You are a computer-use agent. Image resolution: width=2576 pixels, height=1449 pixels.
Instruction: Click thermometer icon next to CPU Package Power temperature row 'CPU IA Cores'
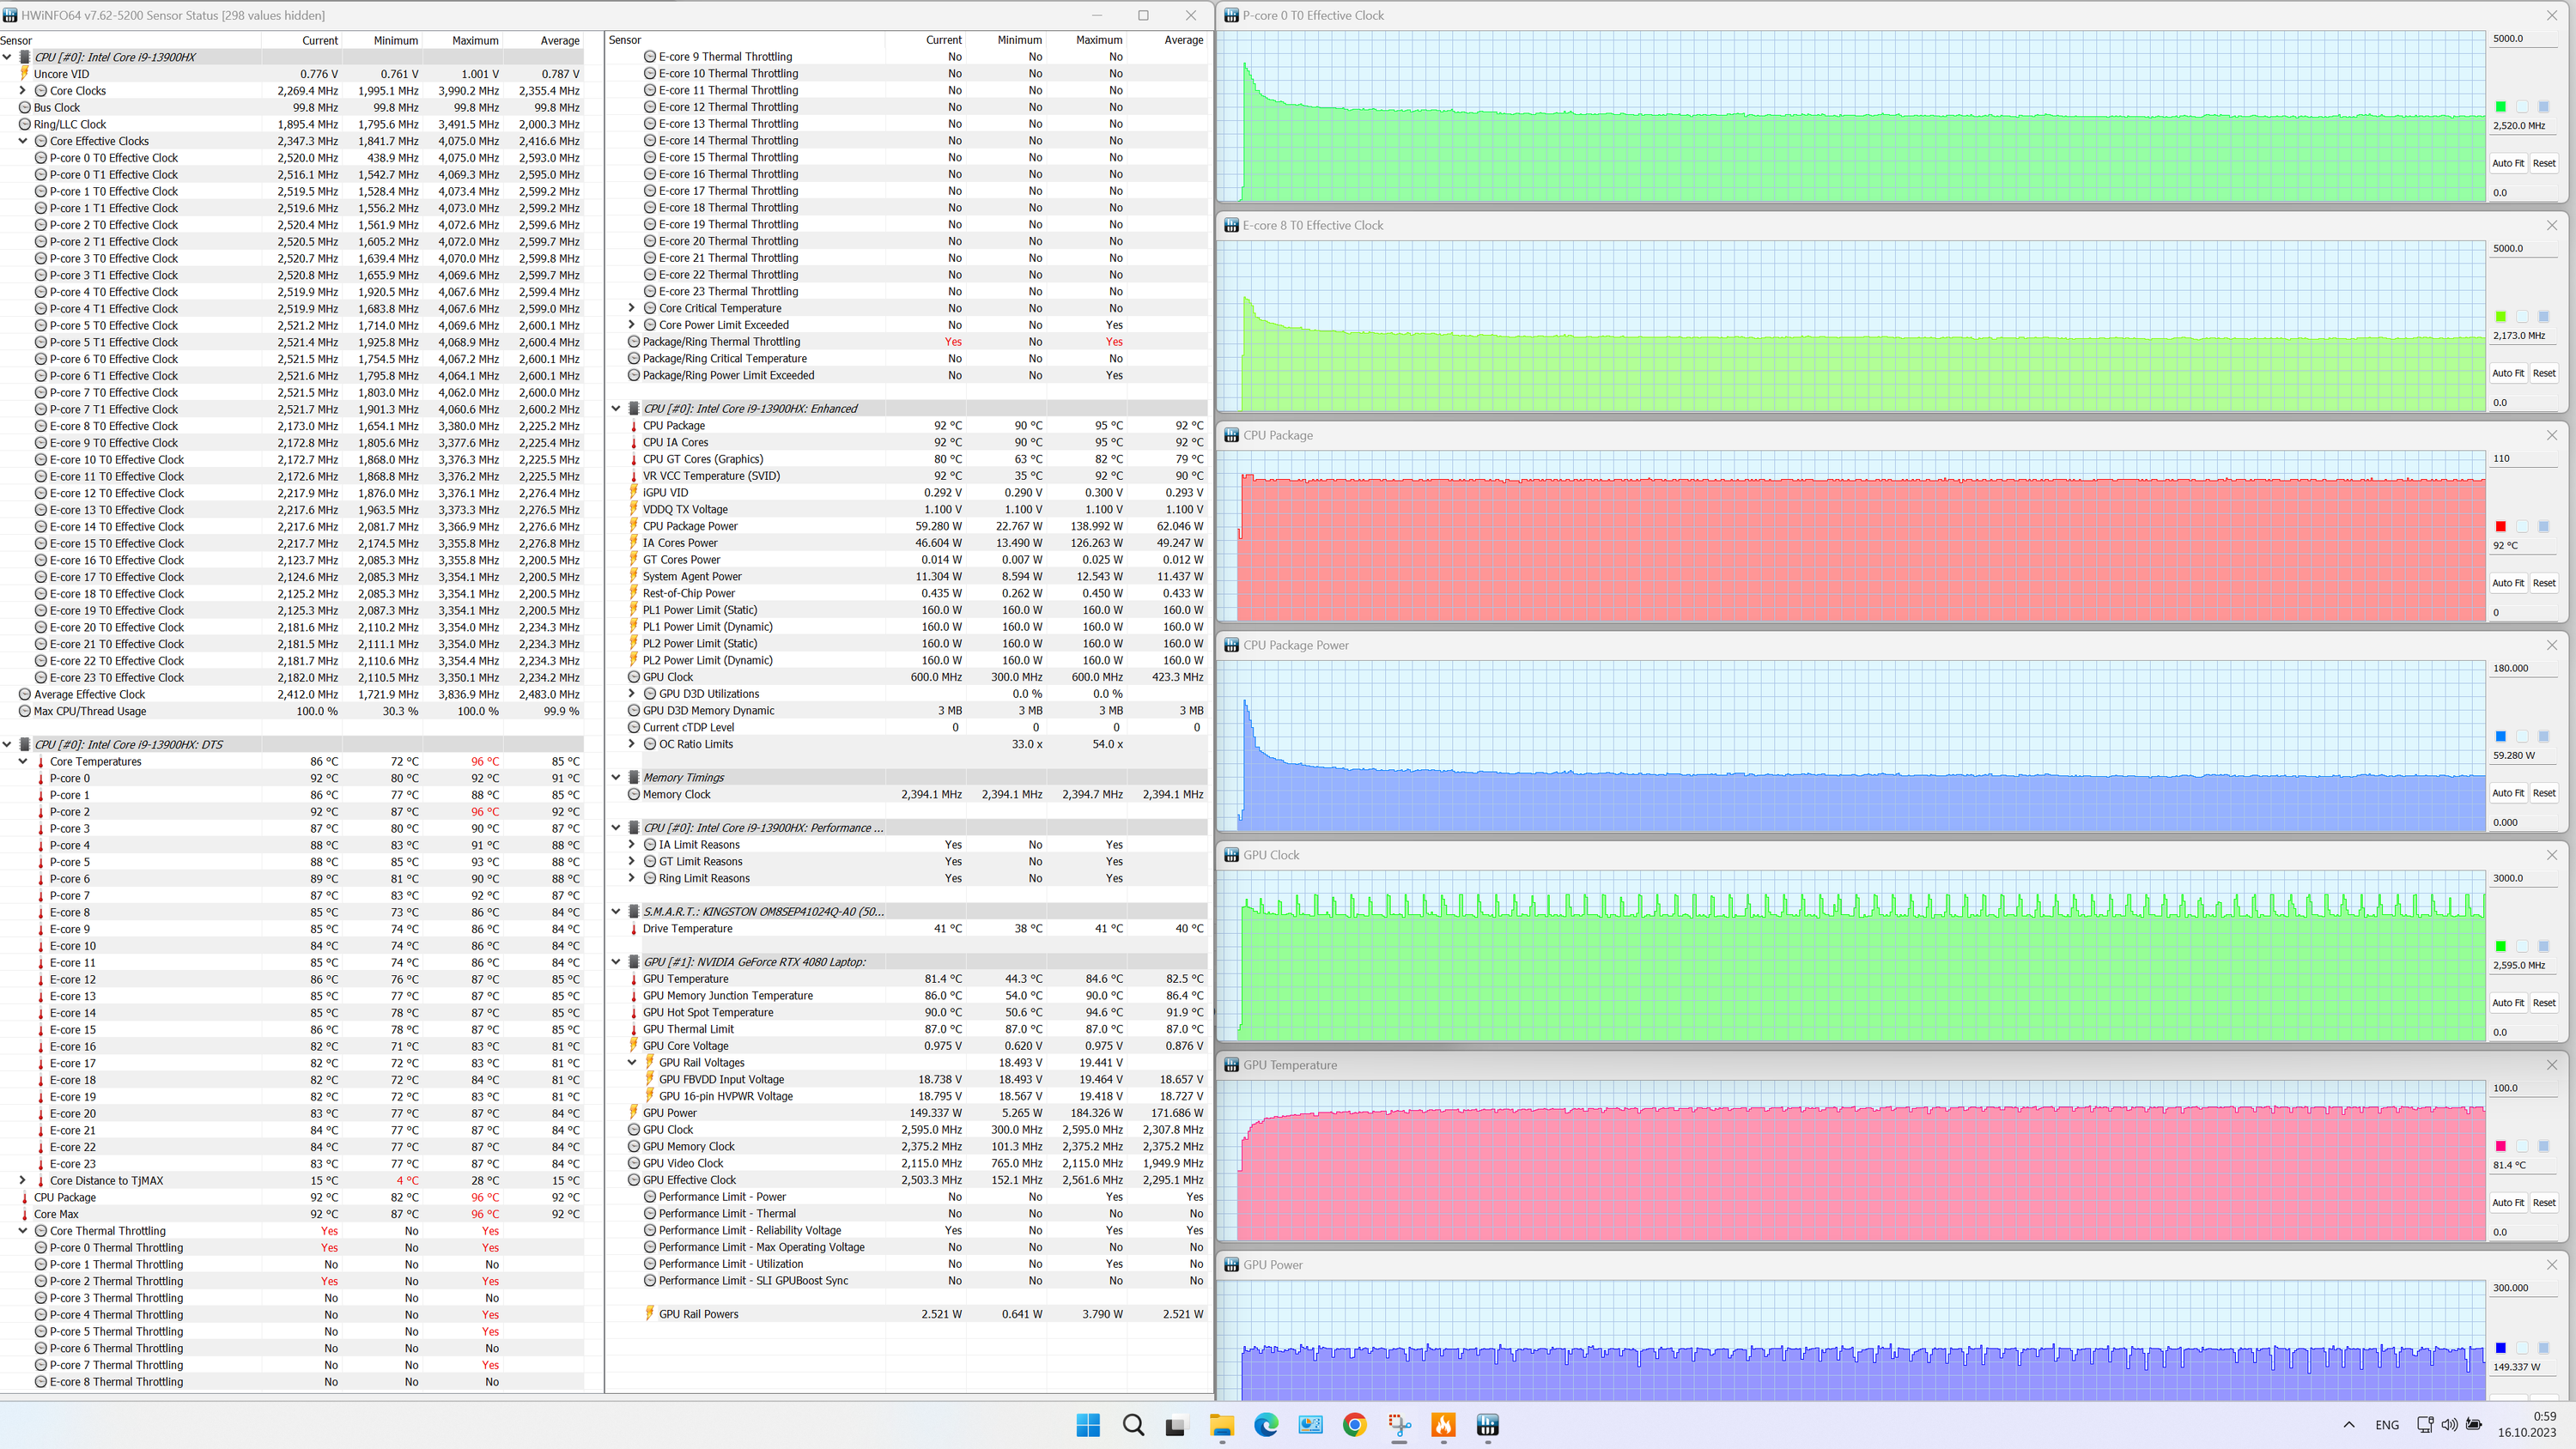click(633, 443)
